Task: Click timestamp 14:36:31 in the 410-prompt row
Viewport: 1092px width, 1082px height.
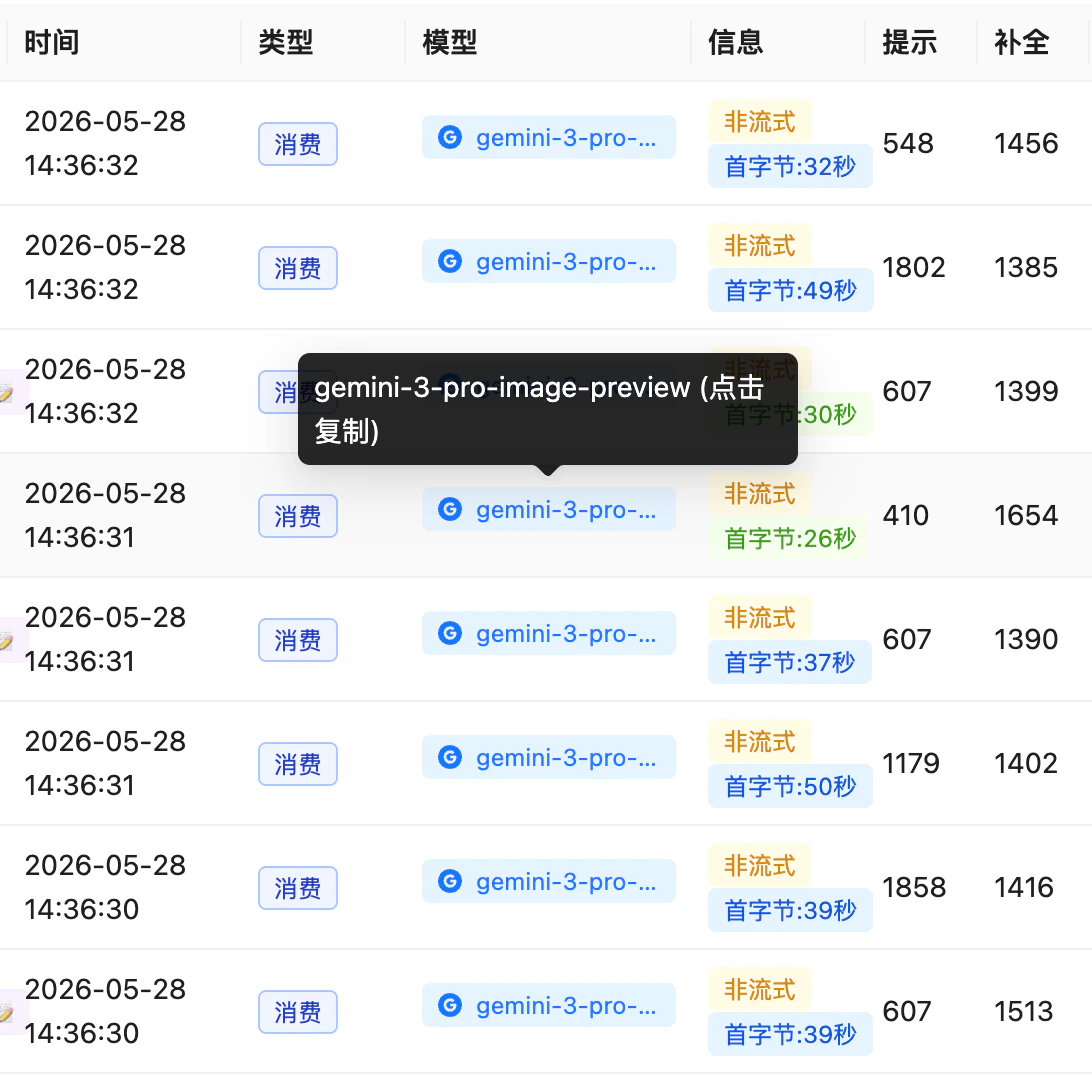Action: click(80, 538)
